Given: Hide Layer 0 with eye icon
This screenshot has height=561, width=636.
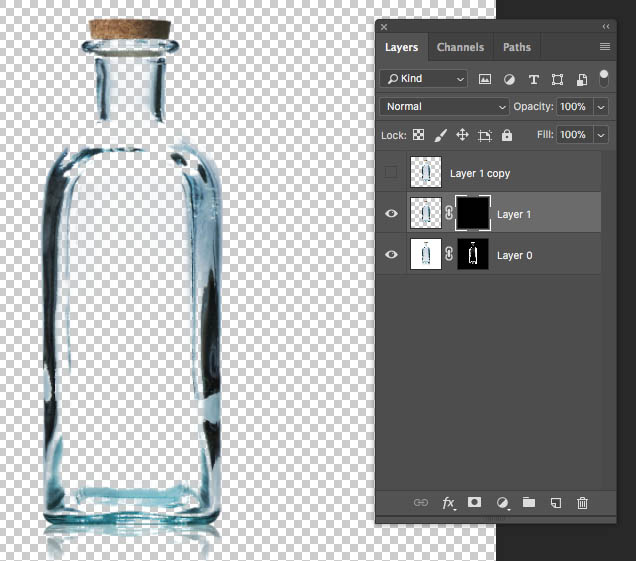Looking at the screenshot, I should click(x=391, y=254).
